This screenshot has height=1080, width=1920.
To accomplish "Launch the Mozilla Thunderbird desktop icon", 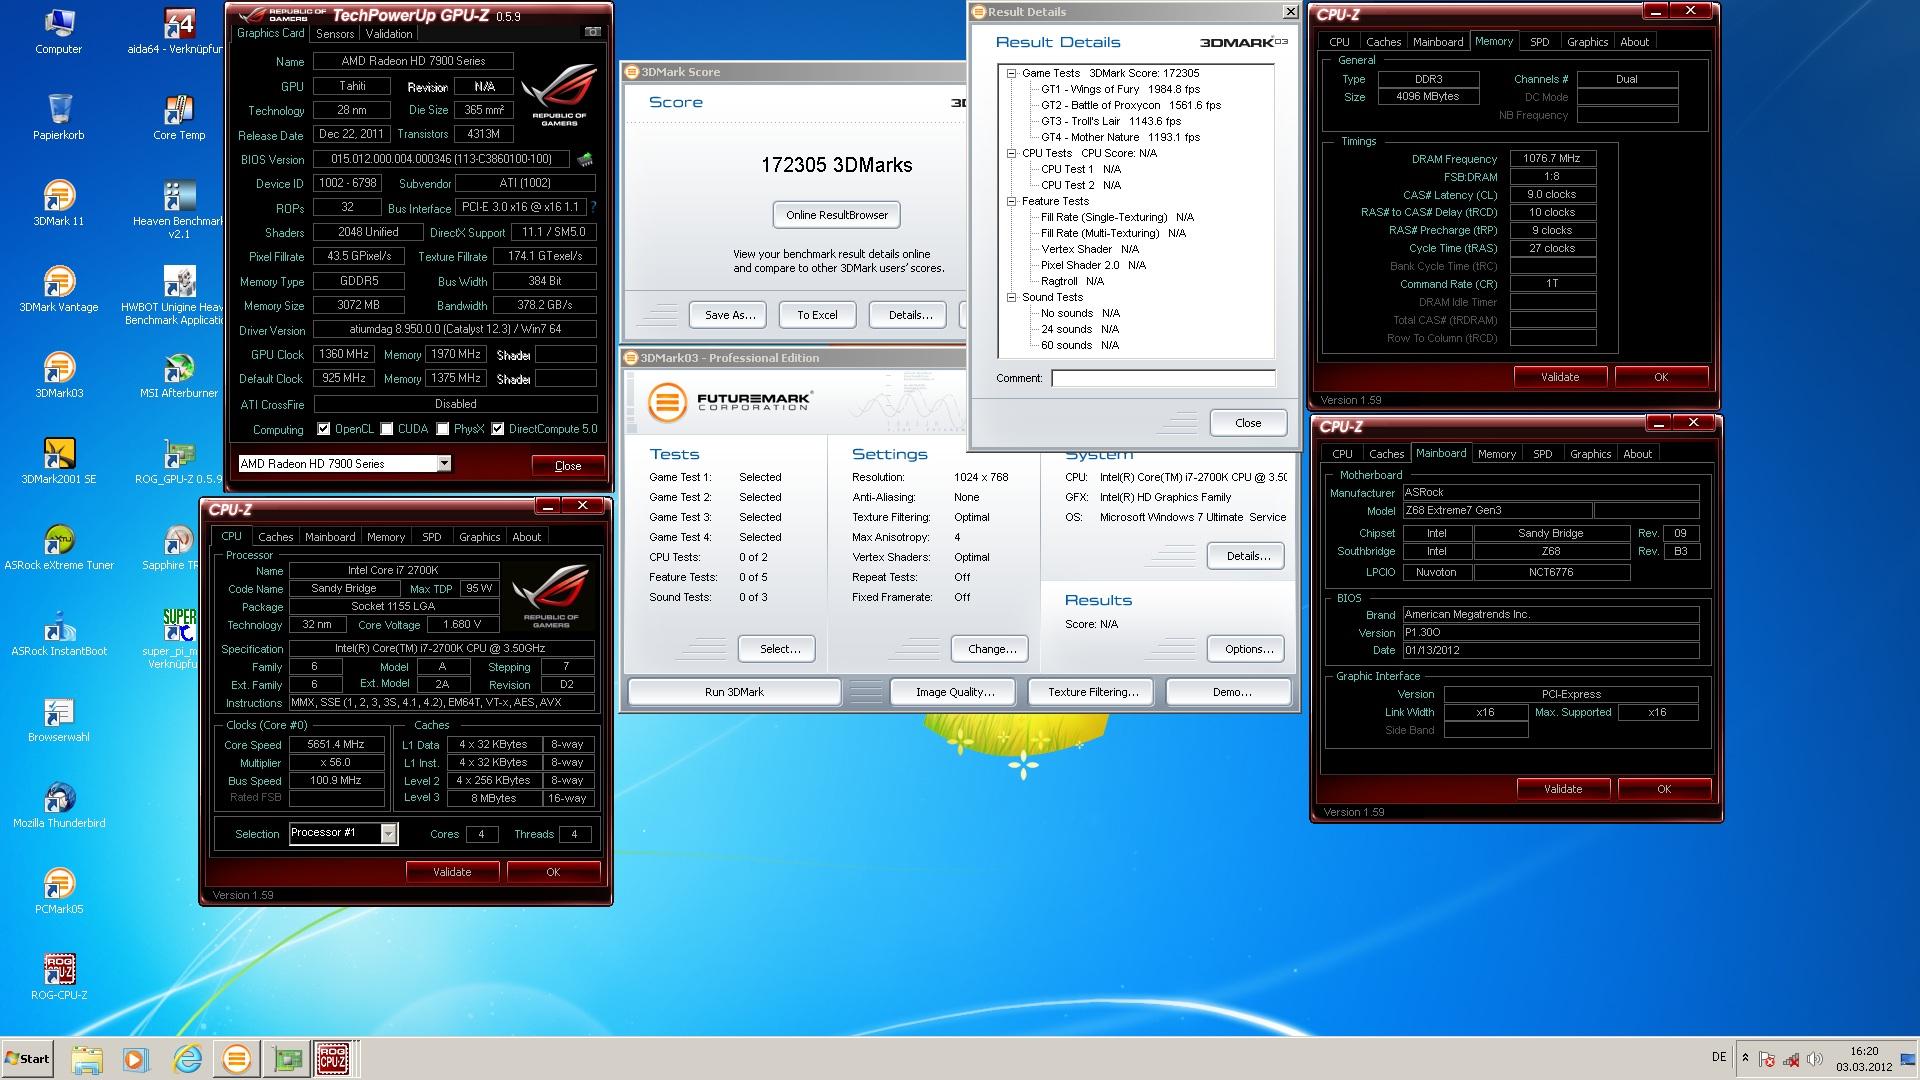I will click(59, 806).
